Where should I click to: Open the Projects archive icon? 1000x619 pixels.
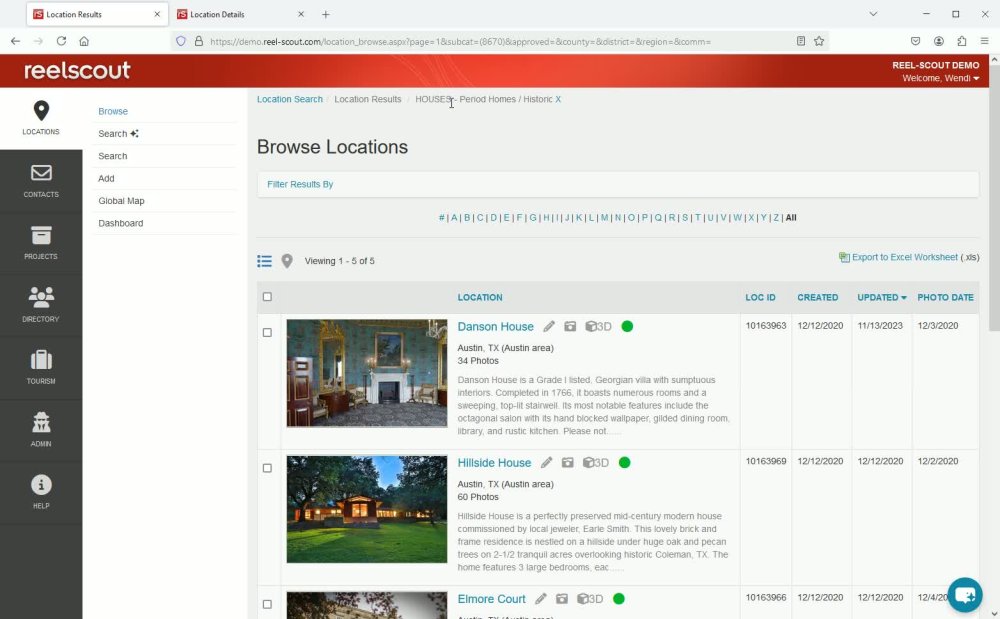click(x=41, y=235)
